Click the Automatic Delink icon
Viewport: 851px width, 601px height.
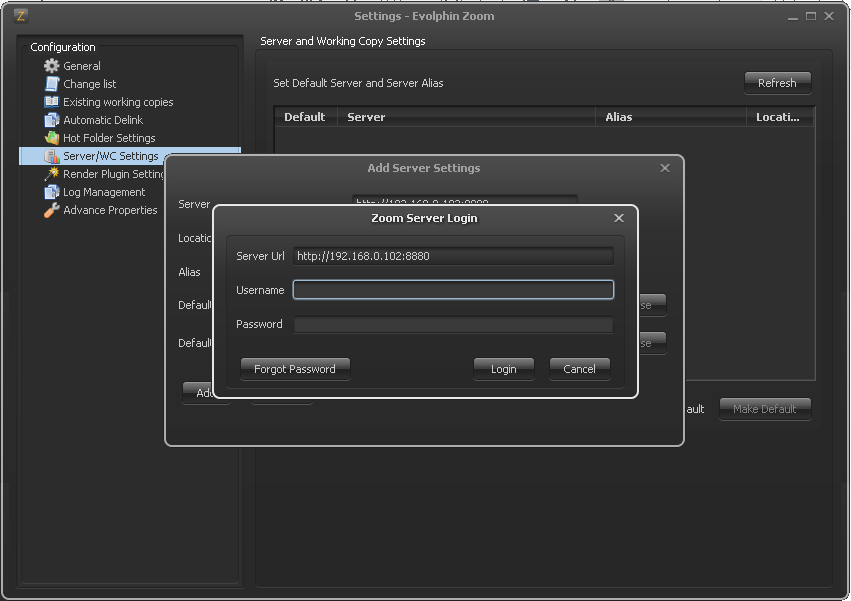[52, 119]
